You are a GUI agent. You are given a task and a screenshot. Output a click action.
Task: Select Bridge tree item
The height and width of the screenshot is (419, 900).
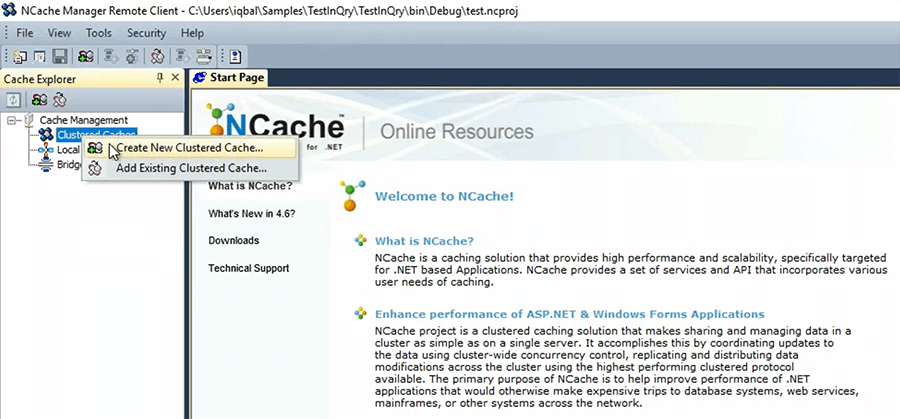coord(69,165)
